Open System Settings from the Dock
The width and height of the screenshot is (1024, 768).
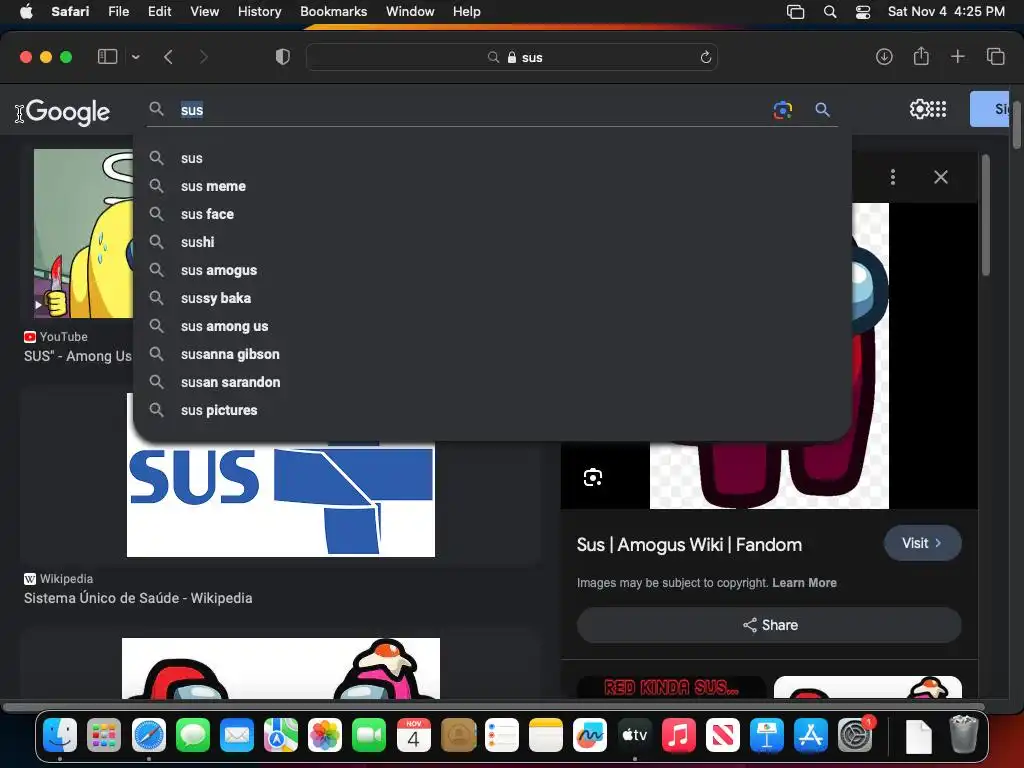[855, 735]
